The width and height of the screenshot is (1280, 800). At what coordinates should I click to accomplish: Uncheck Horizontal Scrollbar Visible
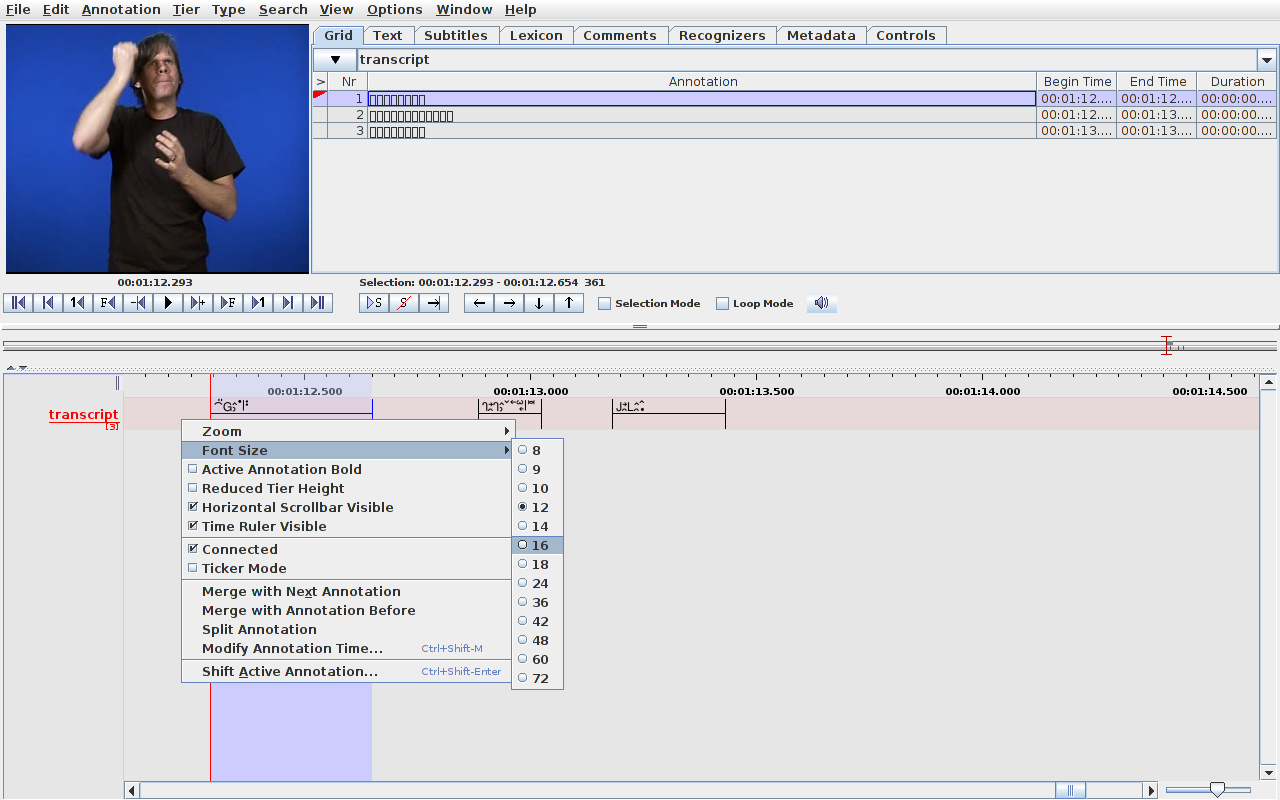[346, 508]
